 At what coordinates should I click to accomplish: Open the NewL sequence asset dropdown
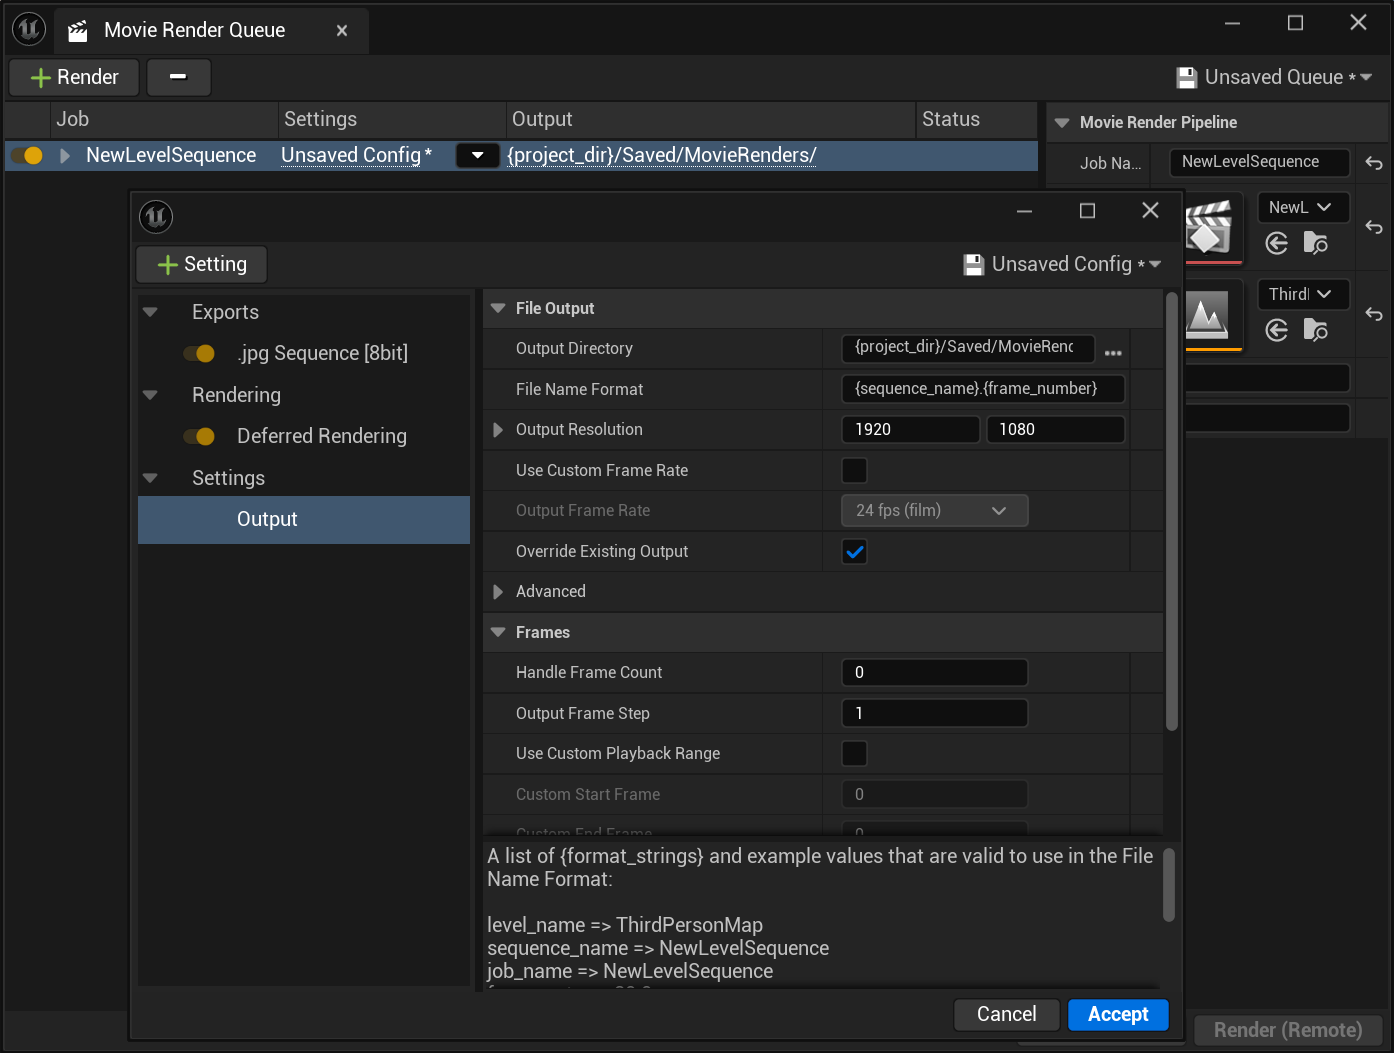(1303, 207)
